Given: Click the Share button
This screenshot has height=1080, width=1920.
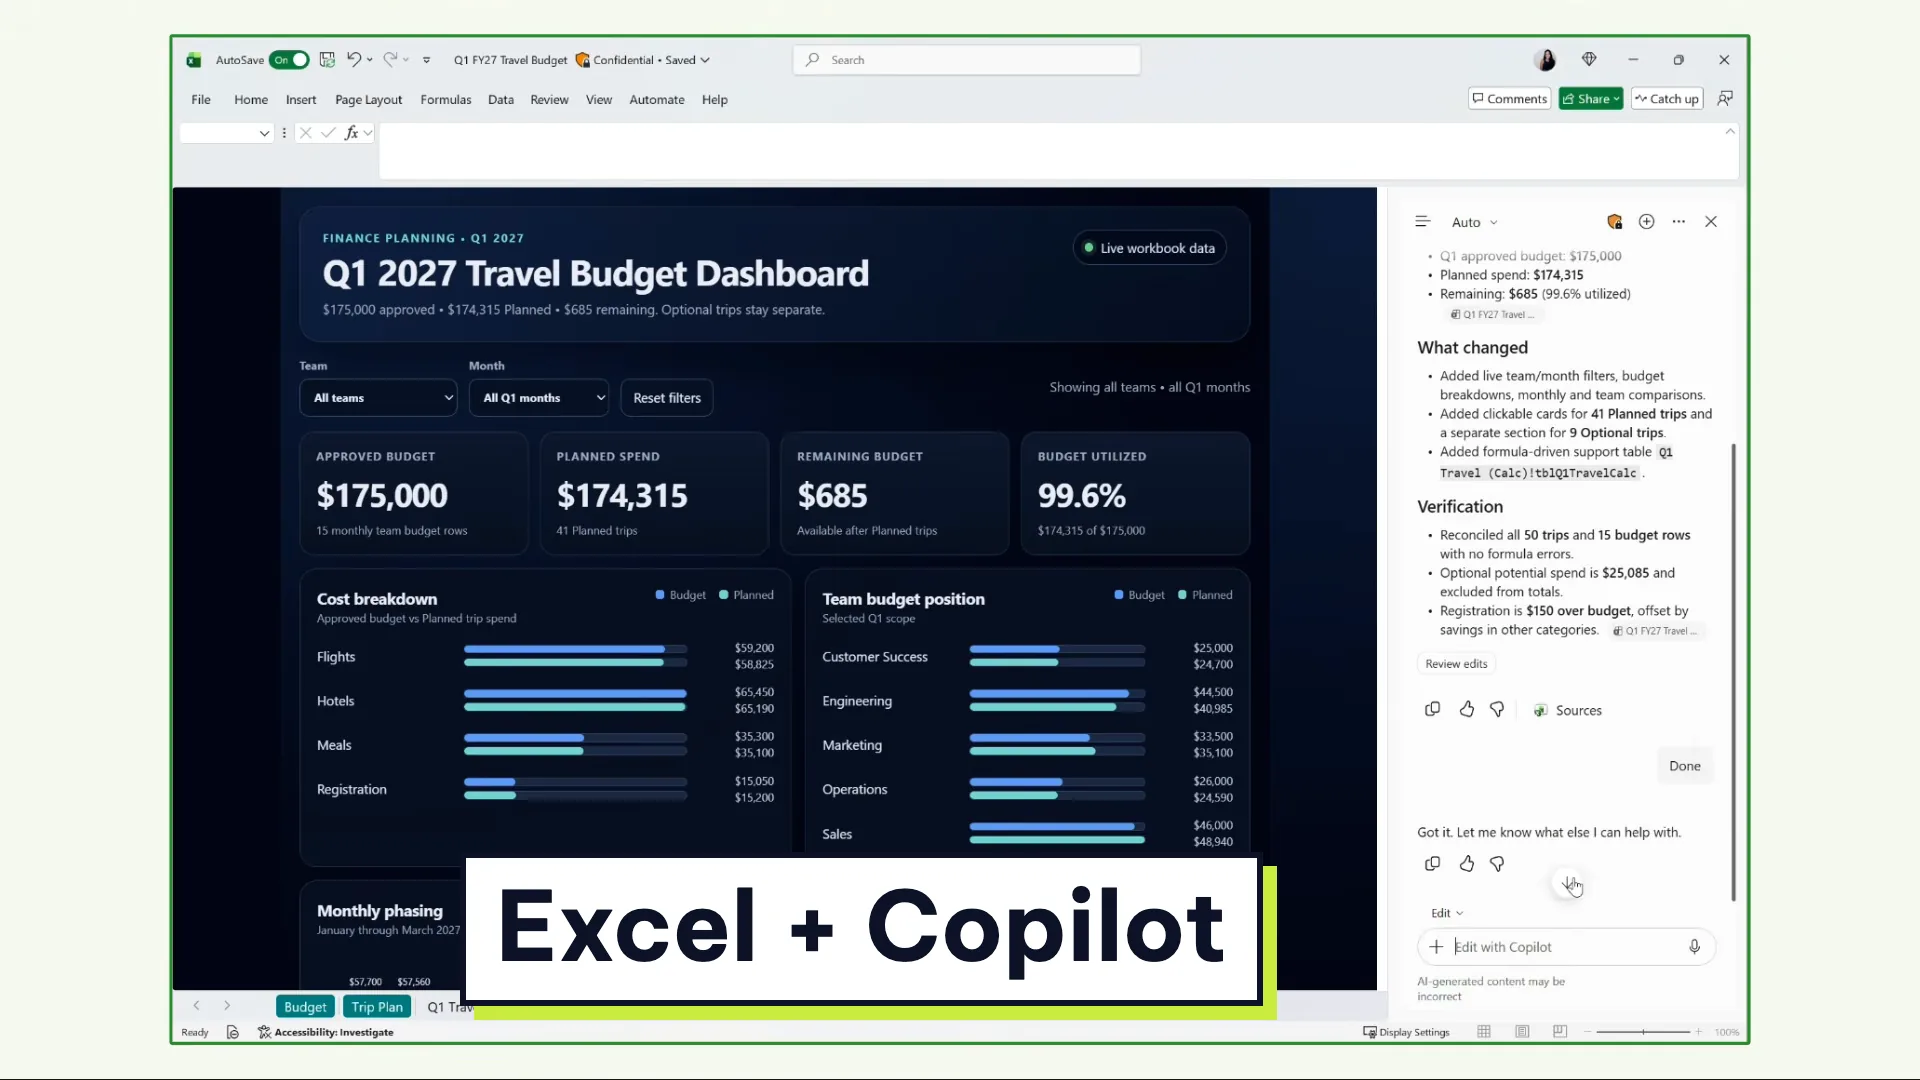Looking at the screenshot, I should point(1590,99).
